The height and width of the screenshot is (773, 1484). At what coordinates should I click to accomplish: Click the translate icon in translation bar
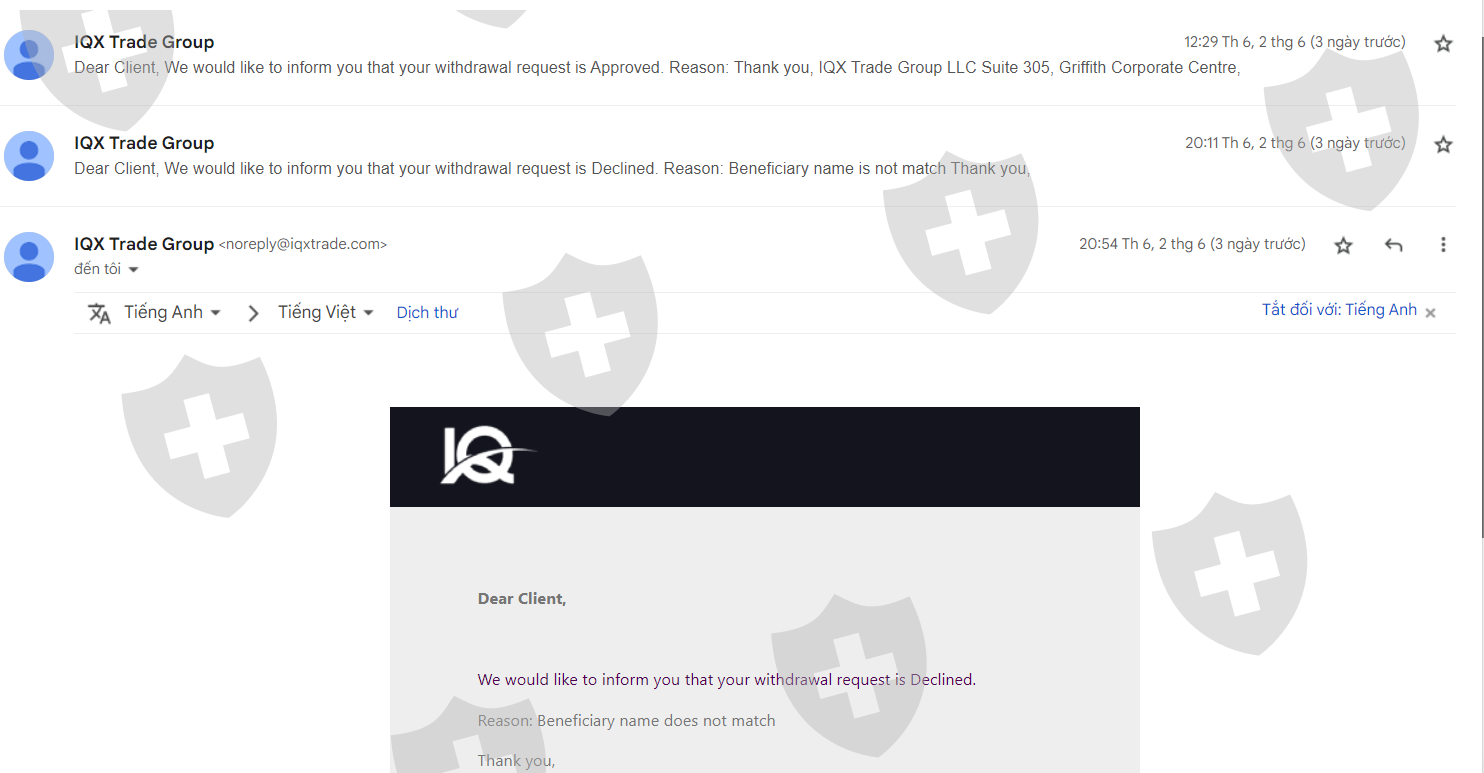pyautogui.click(x=99, y=313)
